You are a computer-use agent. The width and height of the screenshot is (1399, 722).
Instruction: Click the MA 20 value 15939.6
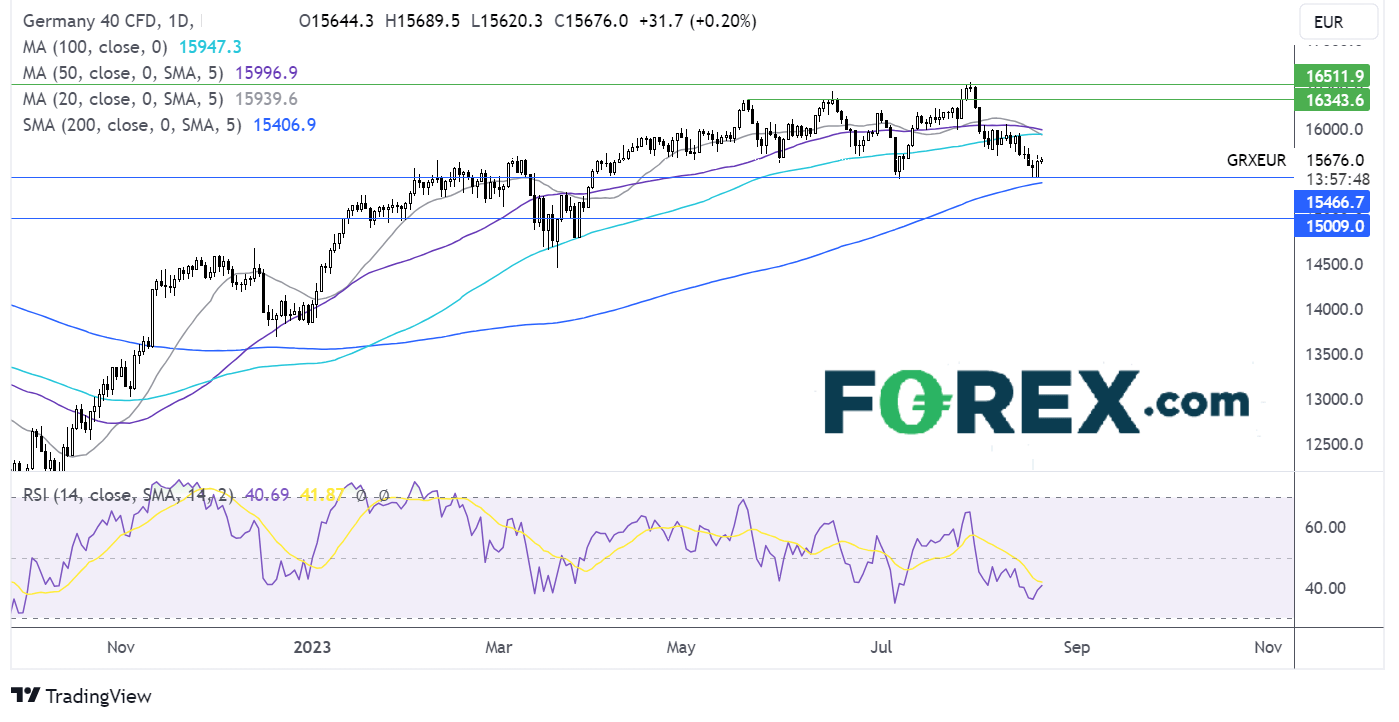pyautogui.click(x=266, y=99)
